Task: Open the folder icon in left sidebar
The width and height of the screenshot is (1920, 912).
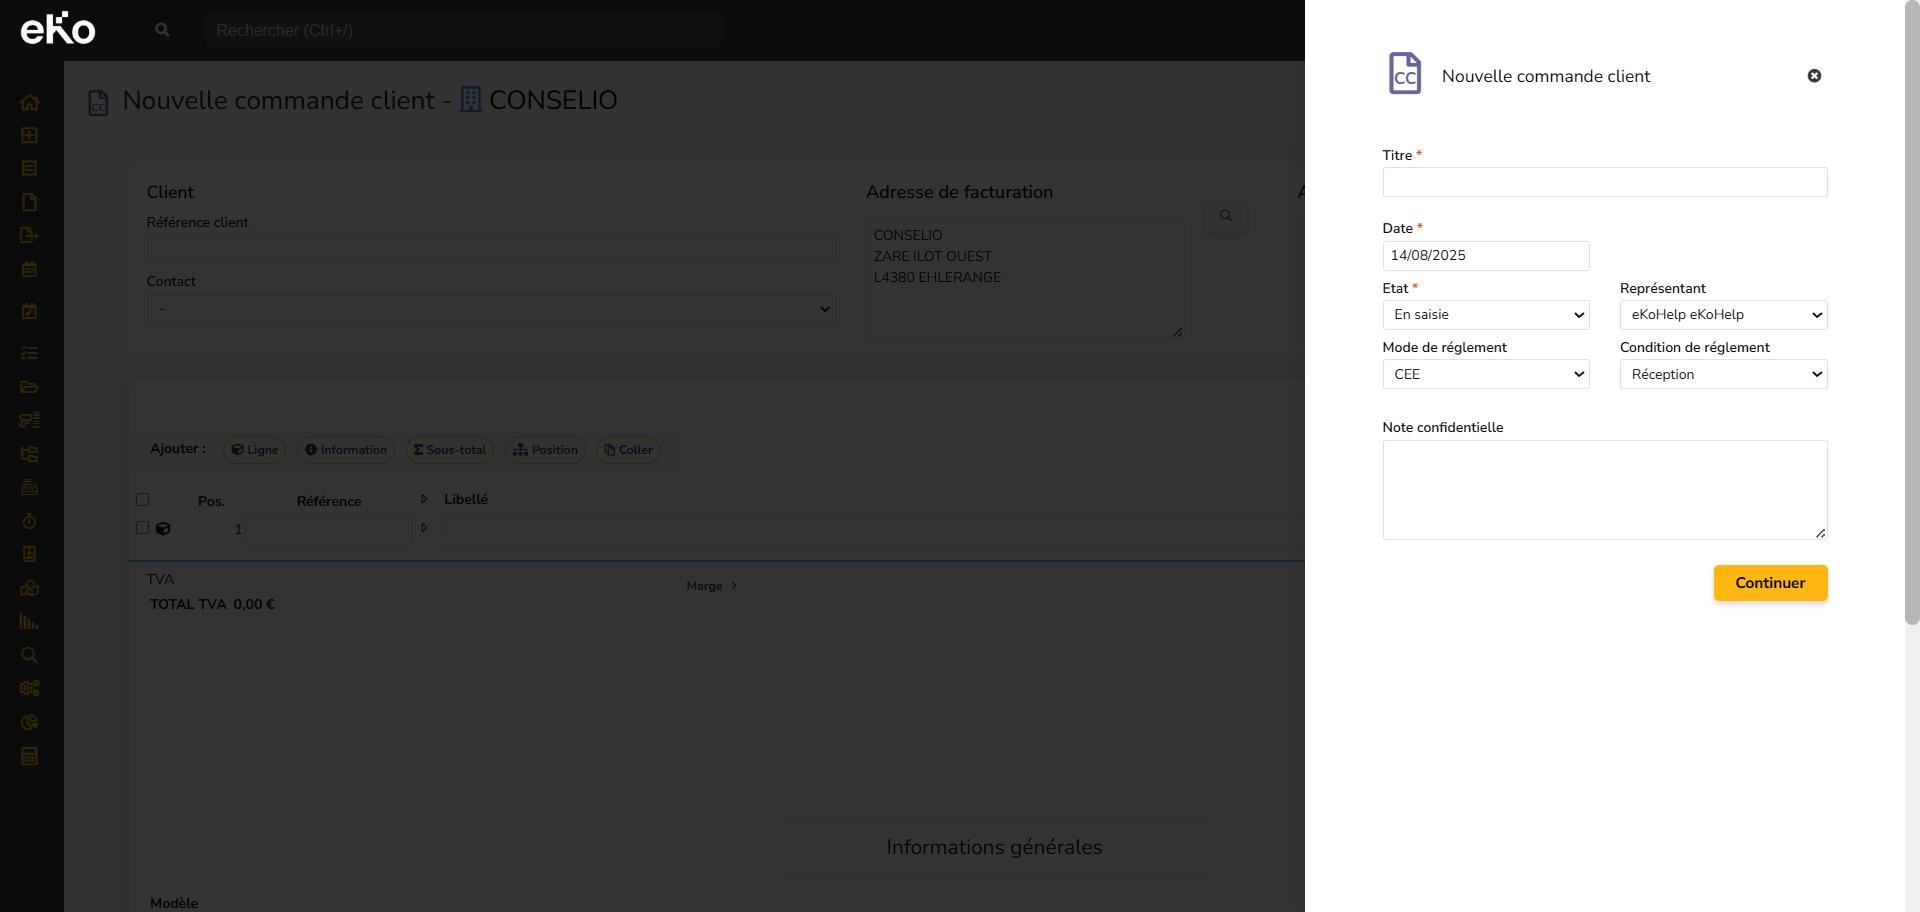Action: (x=29, y=387)
